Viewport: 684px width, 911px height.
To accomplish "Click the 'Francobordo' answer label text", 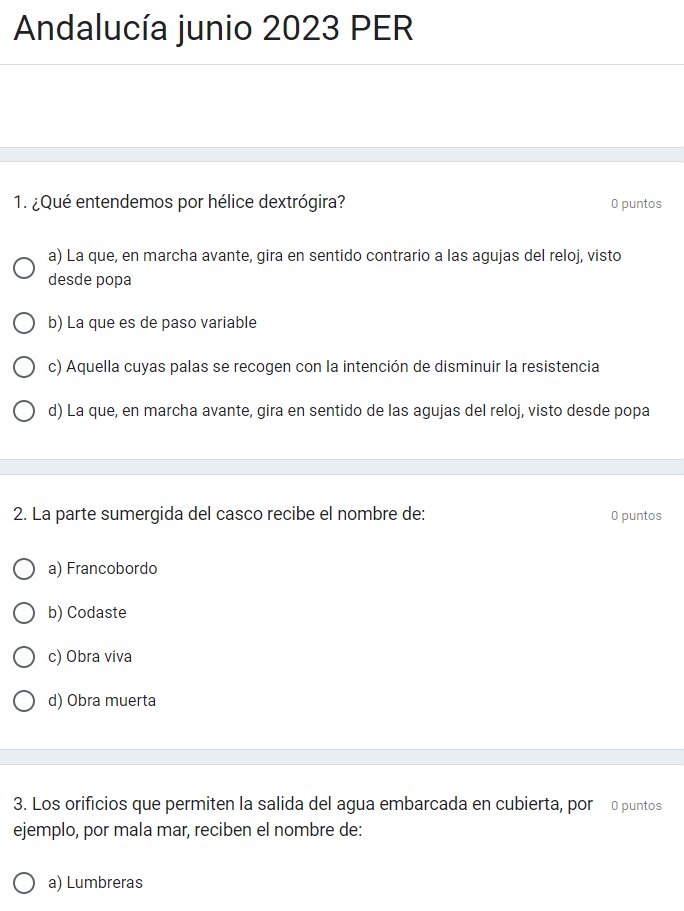I will [x=102, y=569].
